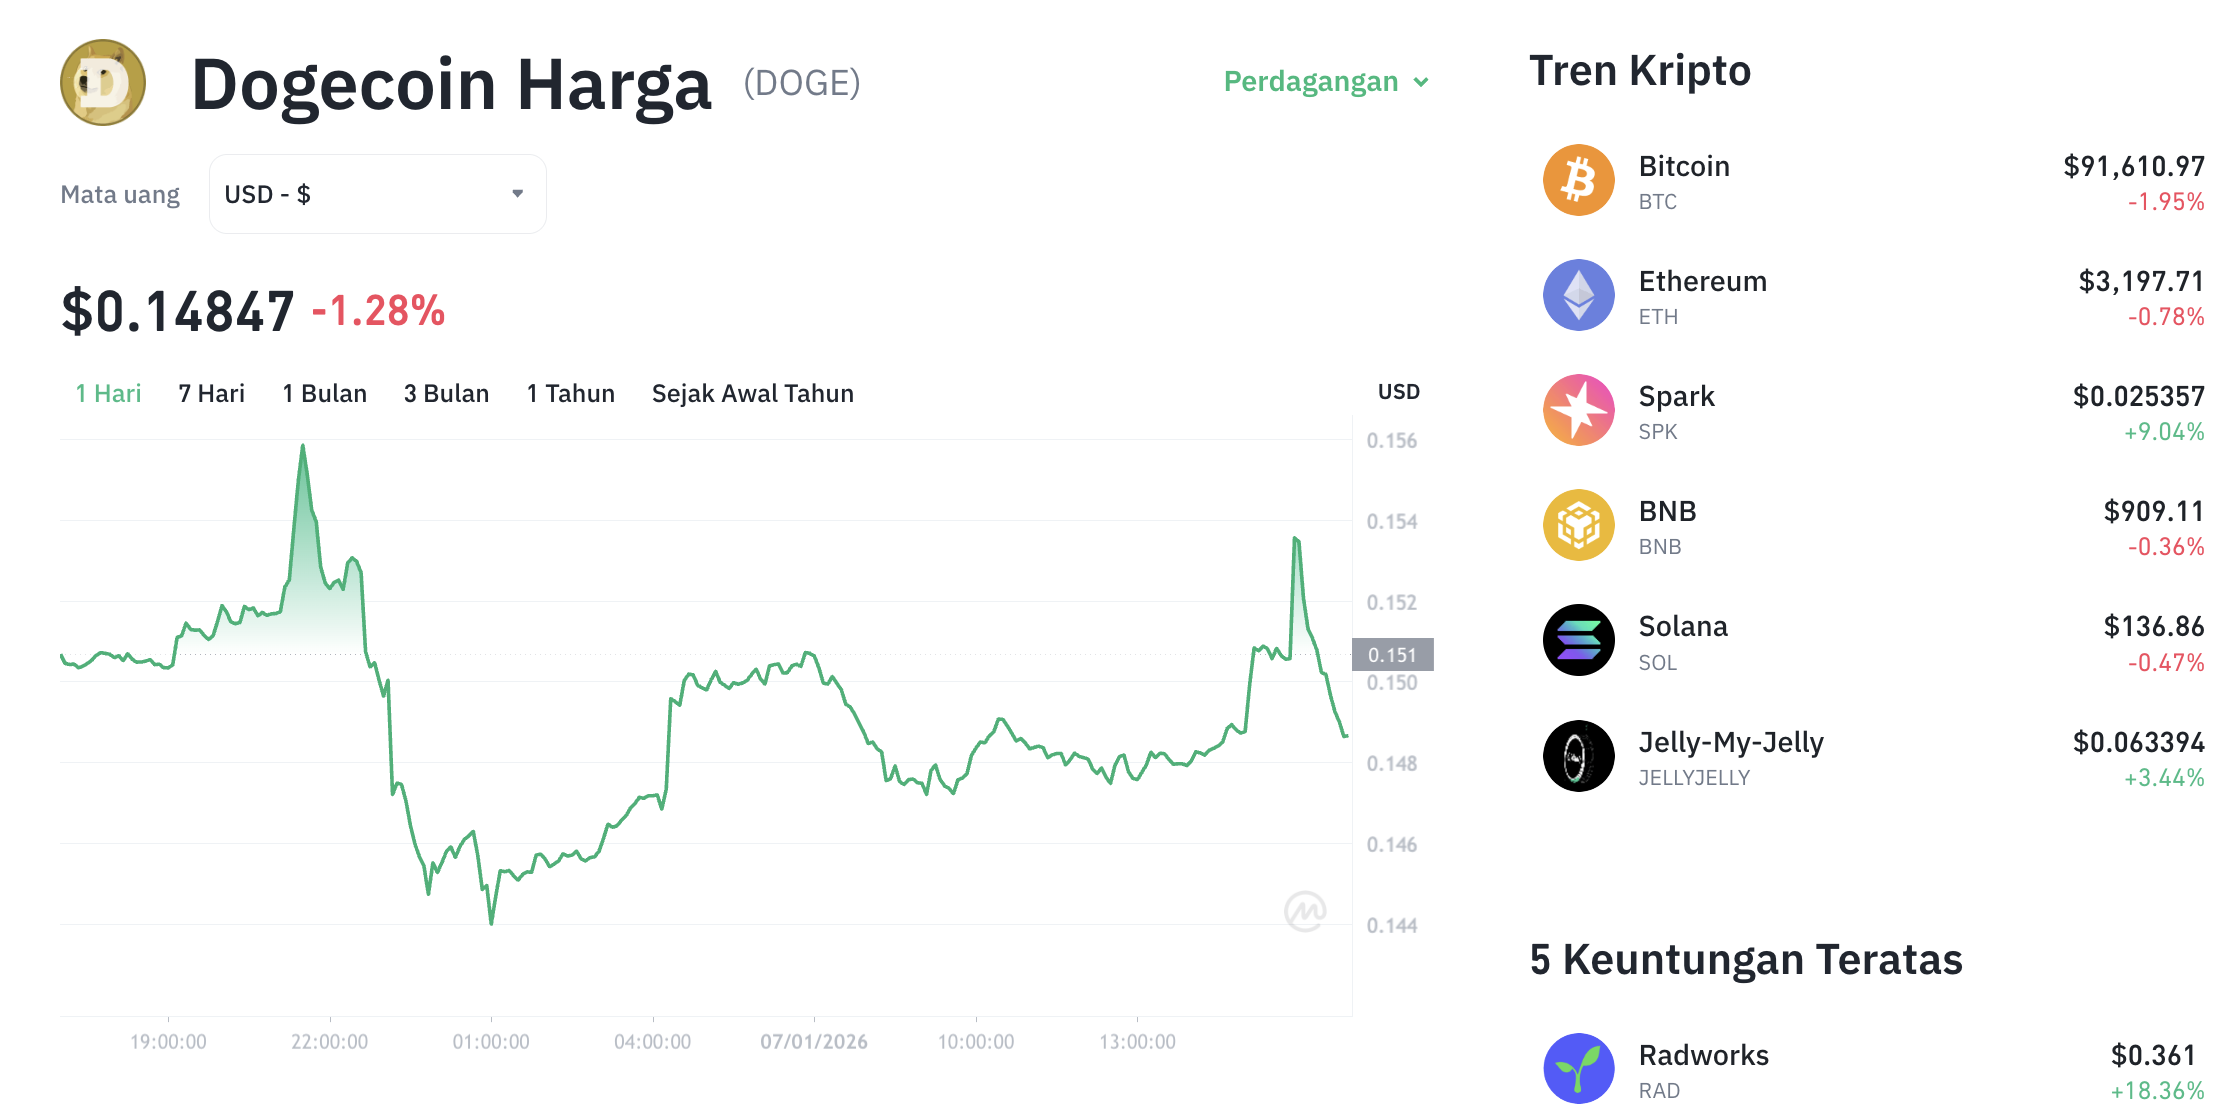2224x1118 pixels.
Task: Select the 1 Bulan timeframe
Action: 325,393
